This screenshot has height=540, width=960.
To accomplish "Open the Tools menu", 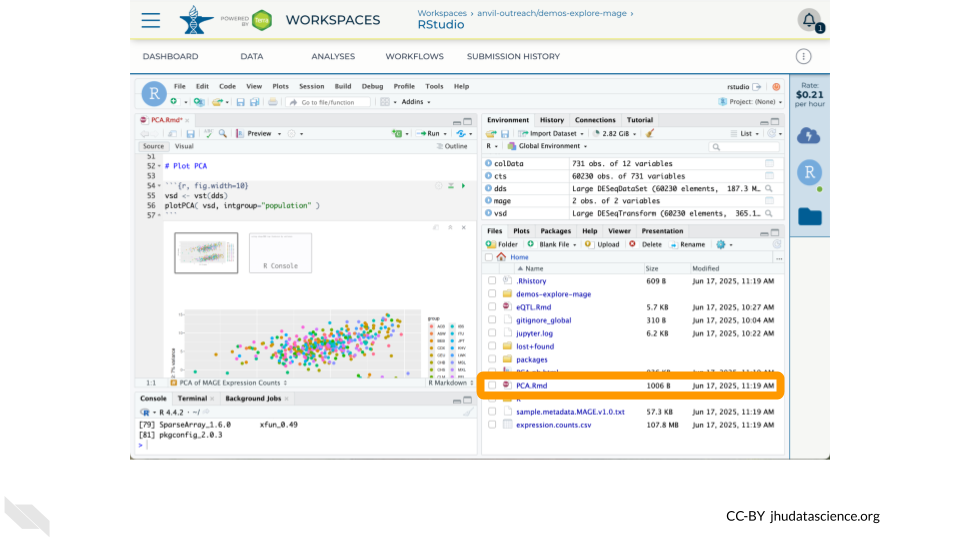I will tap(434, 86).
